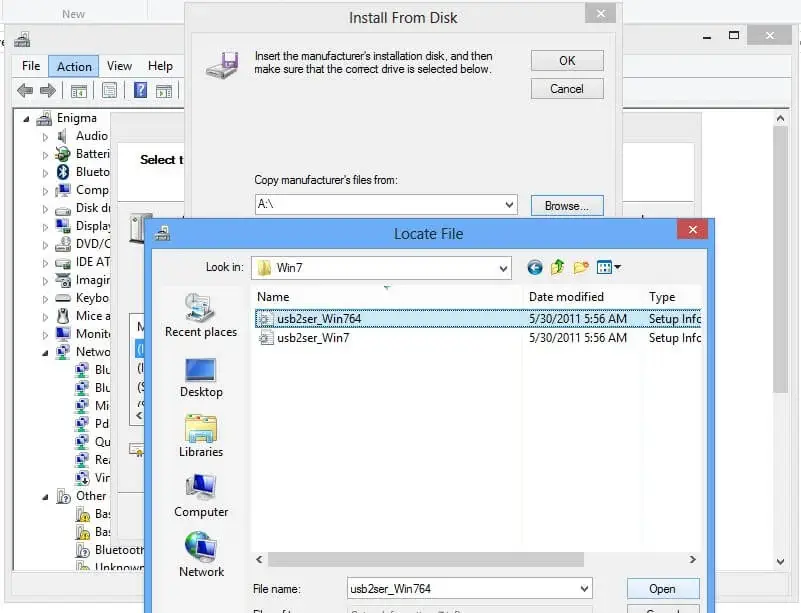Click Open to select usb2ser_Win764

point(662,588)
